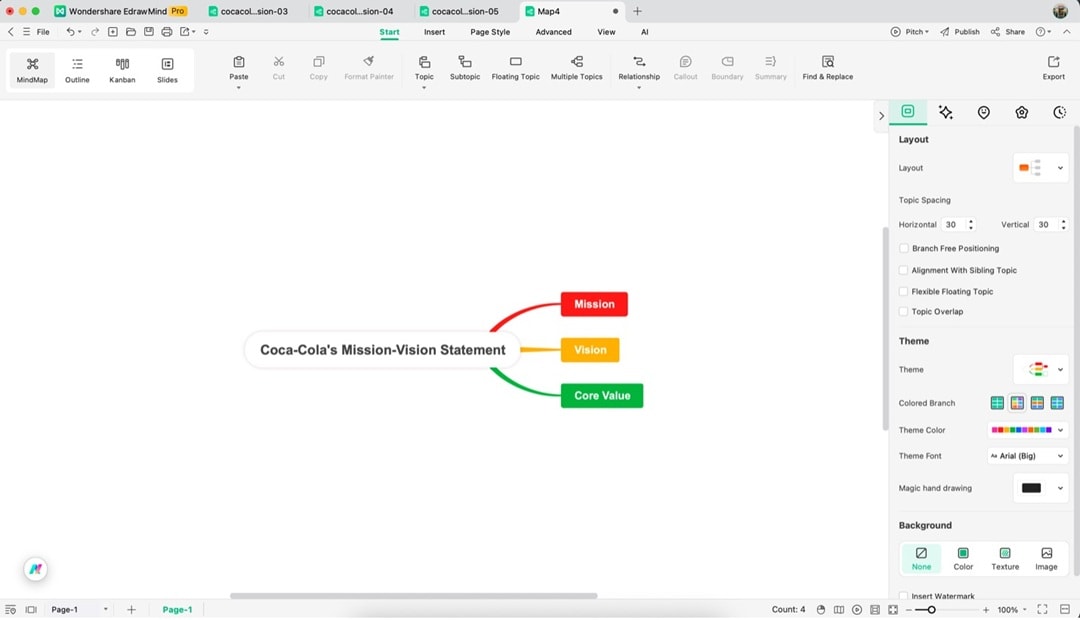Switch to Outline view mode
Screen dimensions: 1080x620
(77, 70)
